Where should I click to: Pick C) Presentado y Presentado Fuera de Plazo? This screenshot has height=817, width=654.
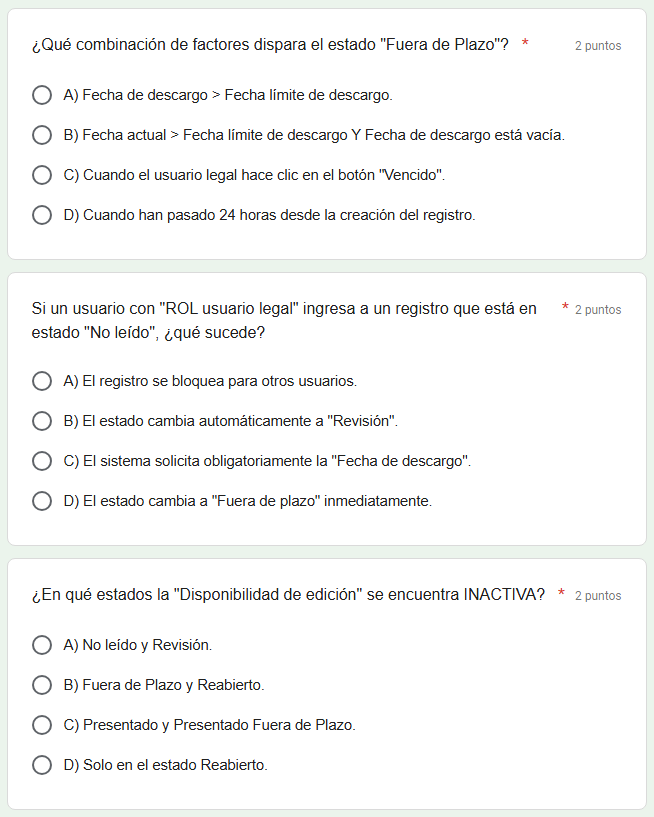point(42,725)
